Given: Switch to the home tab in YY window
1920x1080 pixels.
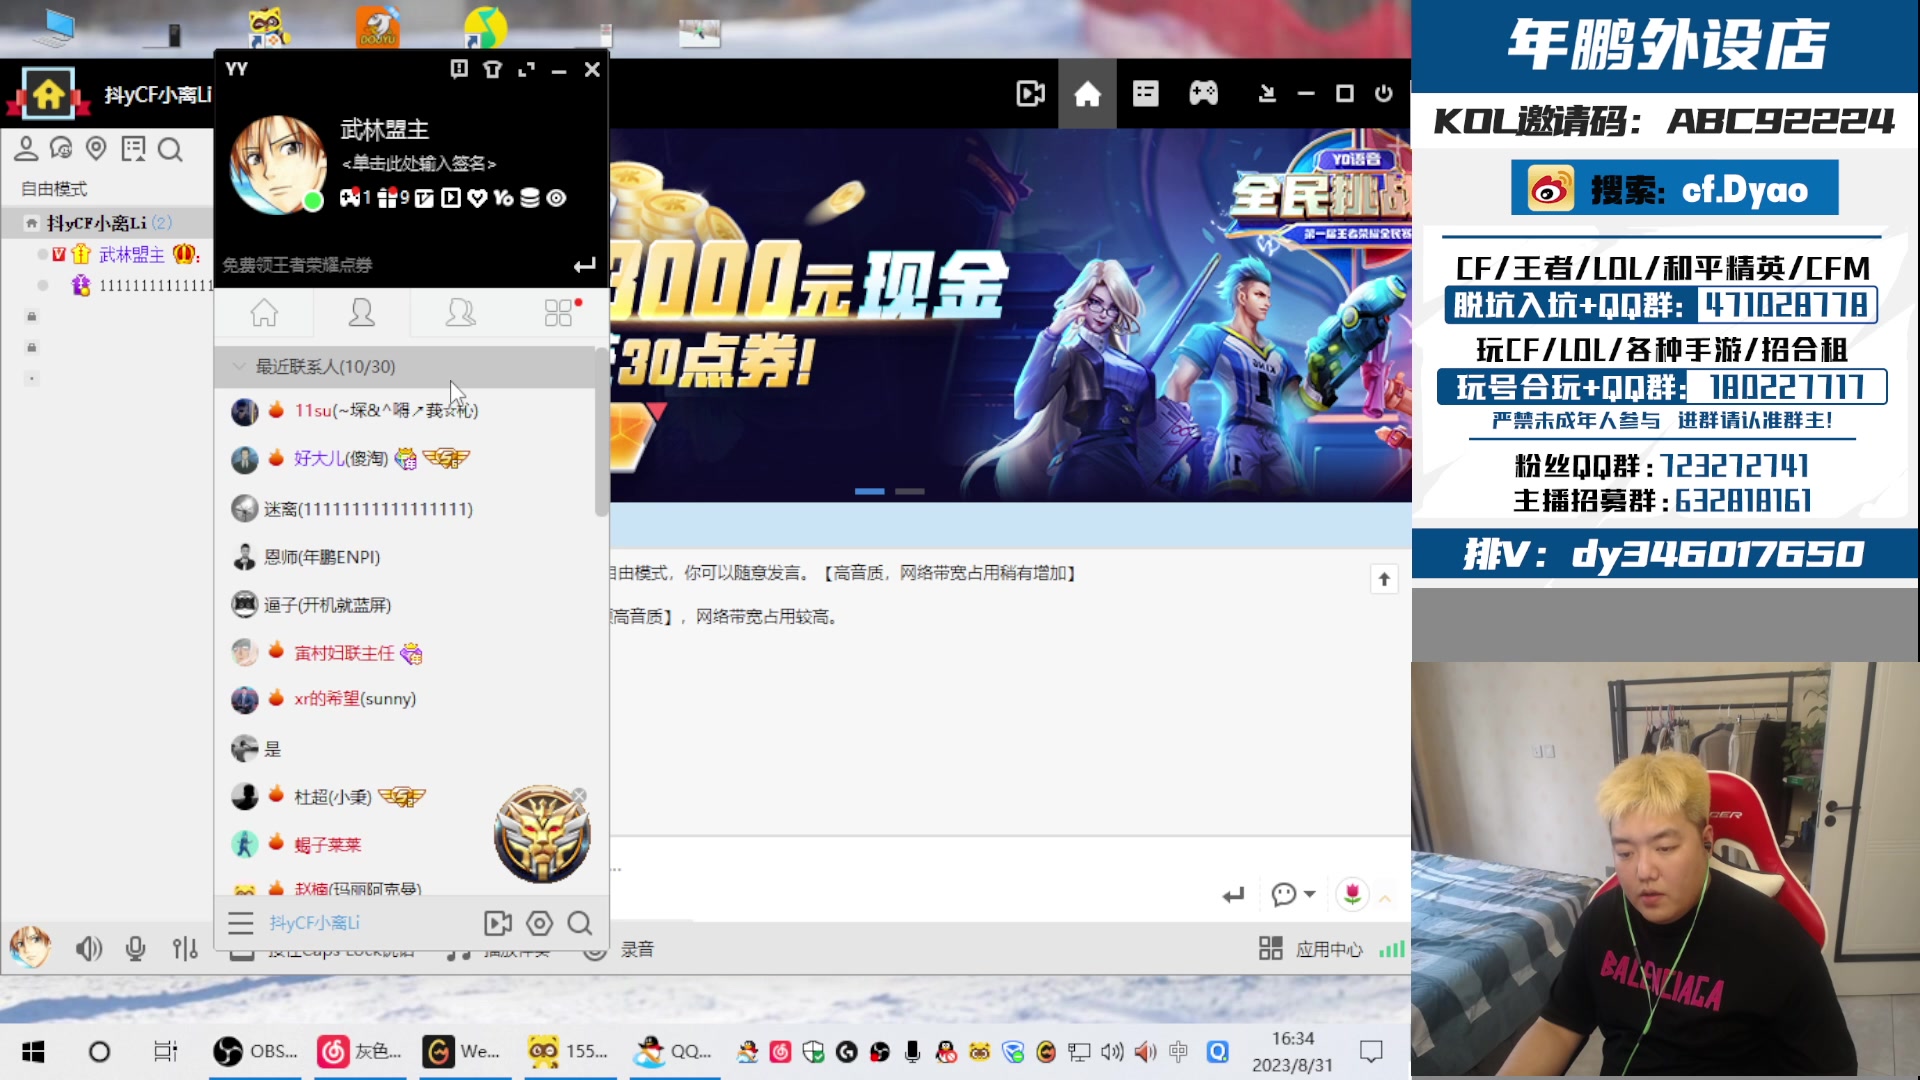Looking at the screenshot, I should click(x=264, y=313).
